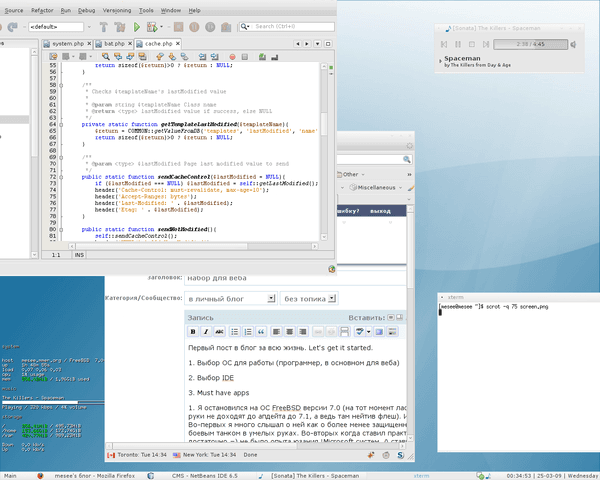Click the Stop Macro Recording icon

(x=245, y=57)
